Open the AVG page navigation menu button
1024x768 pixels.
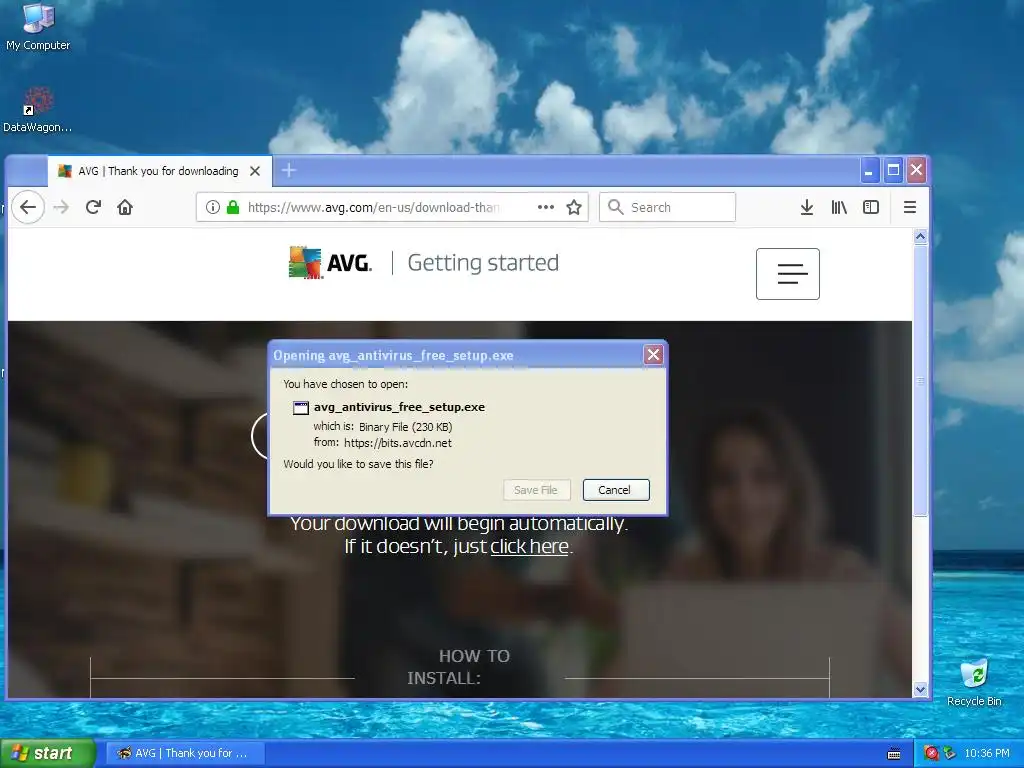[x=788, y=274]
